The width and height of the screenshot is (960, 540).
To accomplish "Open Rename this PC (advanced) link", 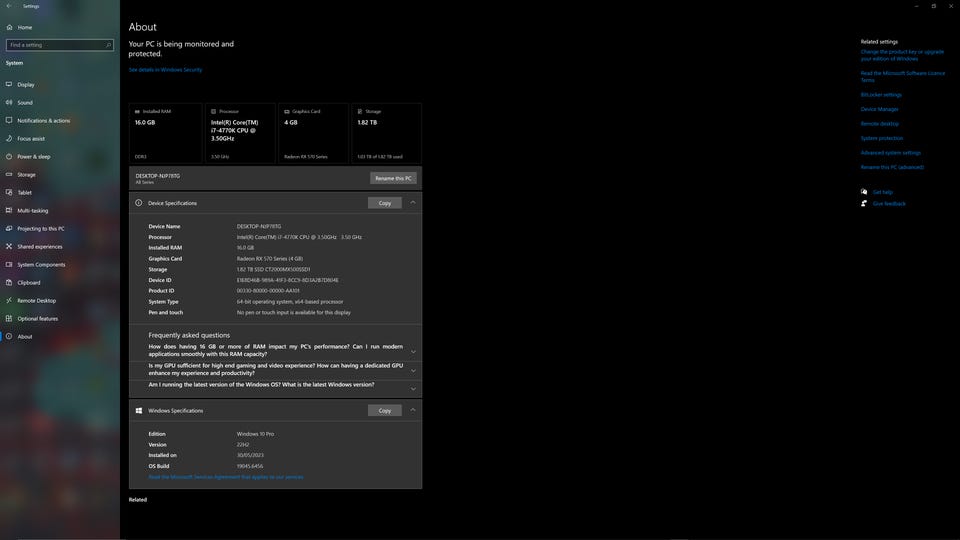I will 892,167.
